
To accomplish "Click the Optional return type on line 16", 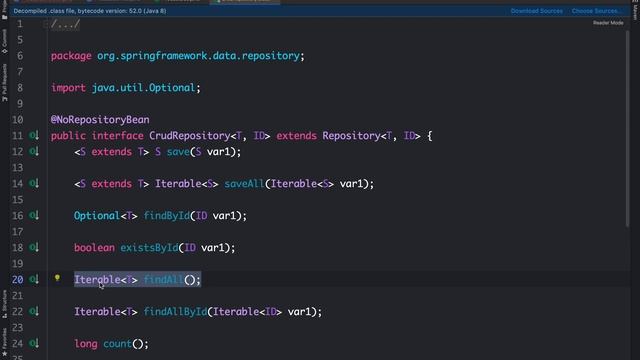I will pos(97,216).
